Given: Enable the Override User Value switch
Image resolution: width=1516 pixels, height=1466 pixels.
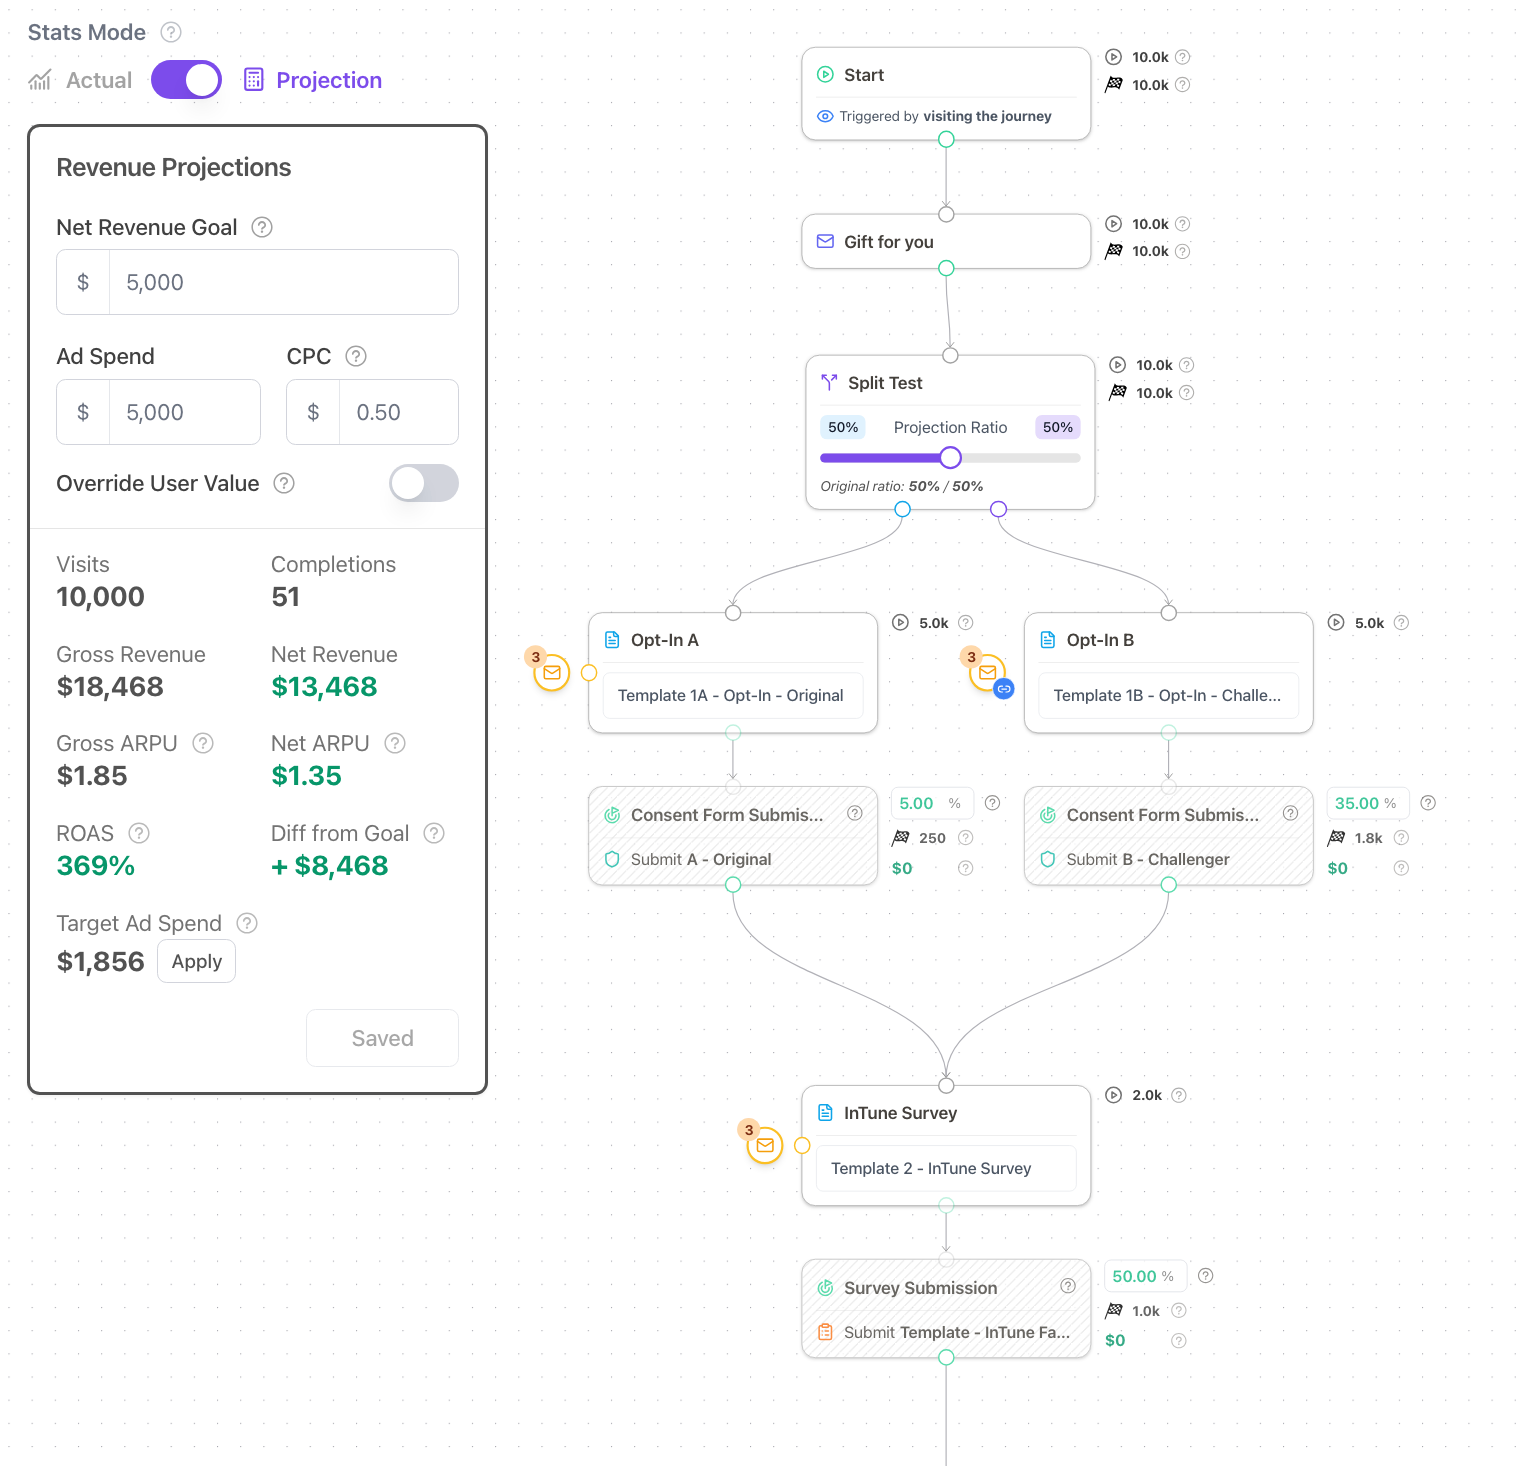Looking at the screenshot, I should point(423,483).
